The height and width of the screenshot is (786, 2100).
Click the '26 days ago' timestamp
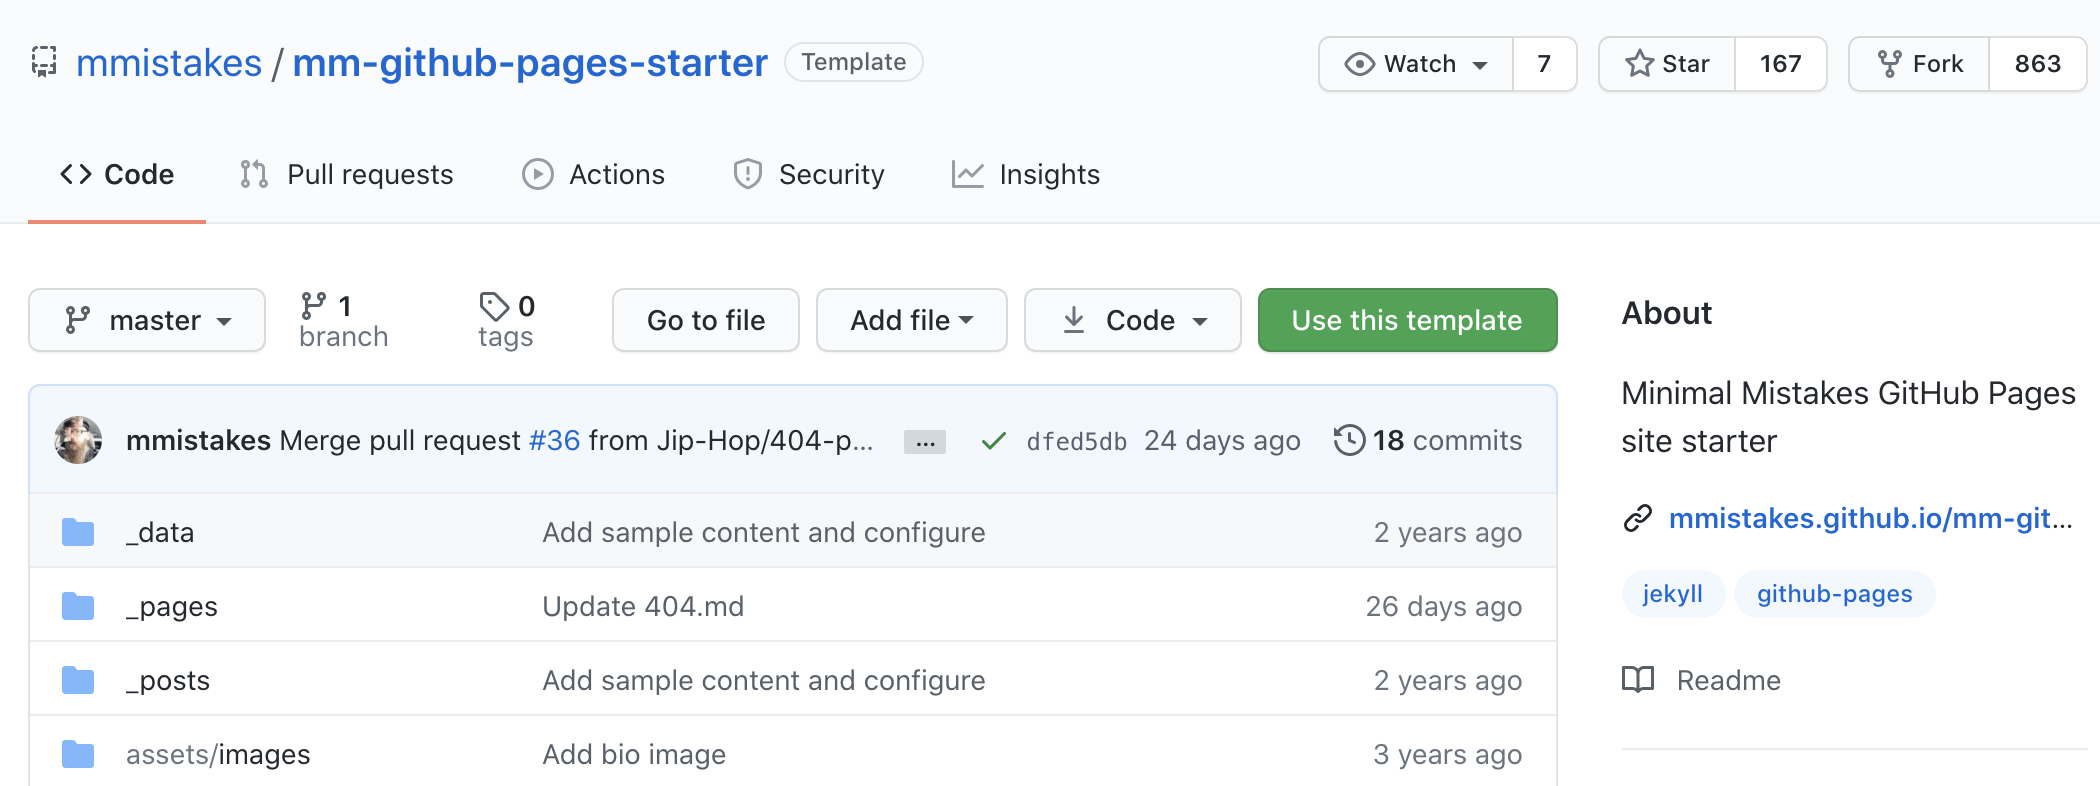tap(1444, 606)
